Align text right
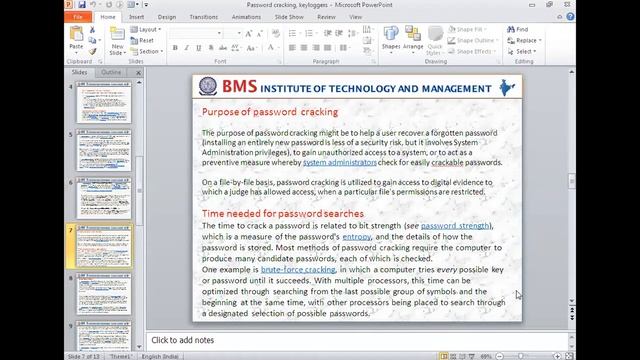The image size is (640, 360). pyautogui.click(x=316, y=48)
